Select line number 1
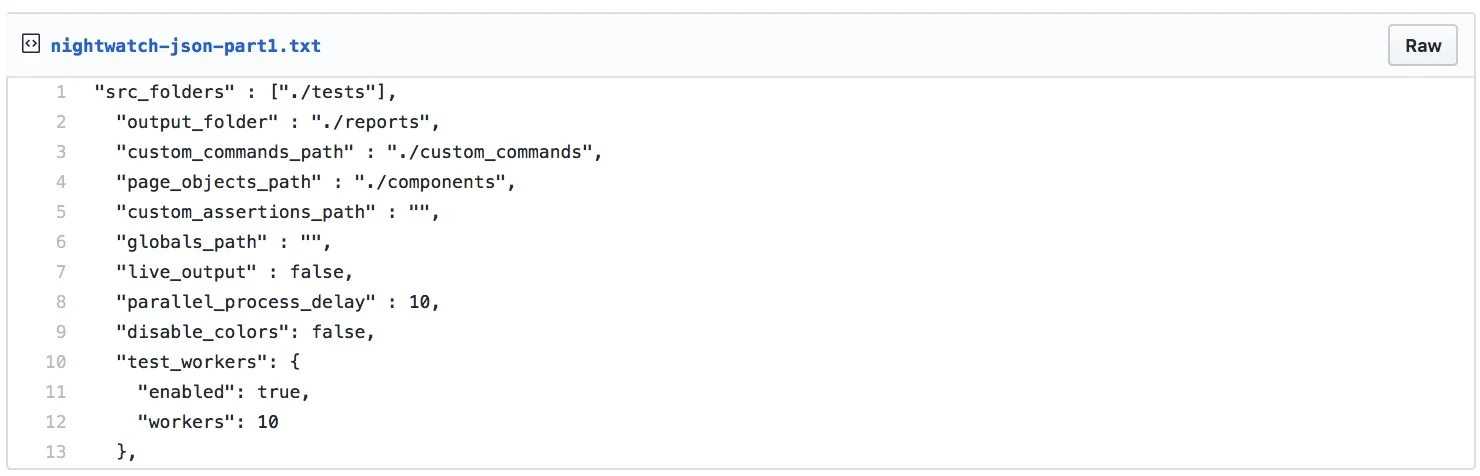The image size is (1480, 476). [x=61, y=92]
